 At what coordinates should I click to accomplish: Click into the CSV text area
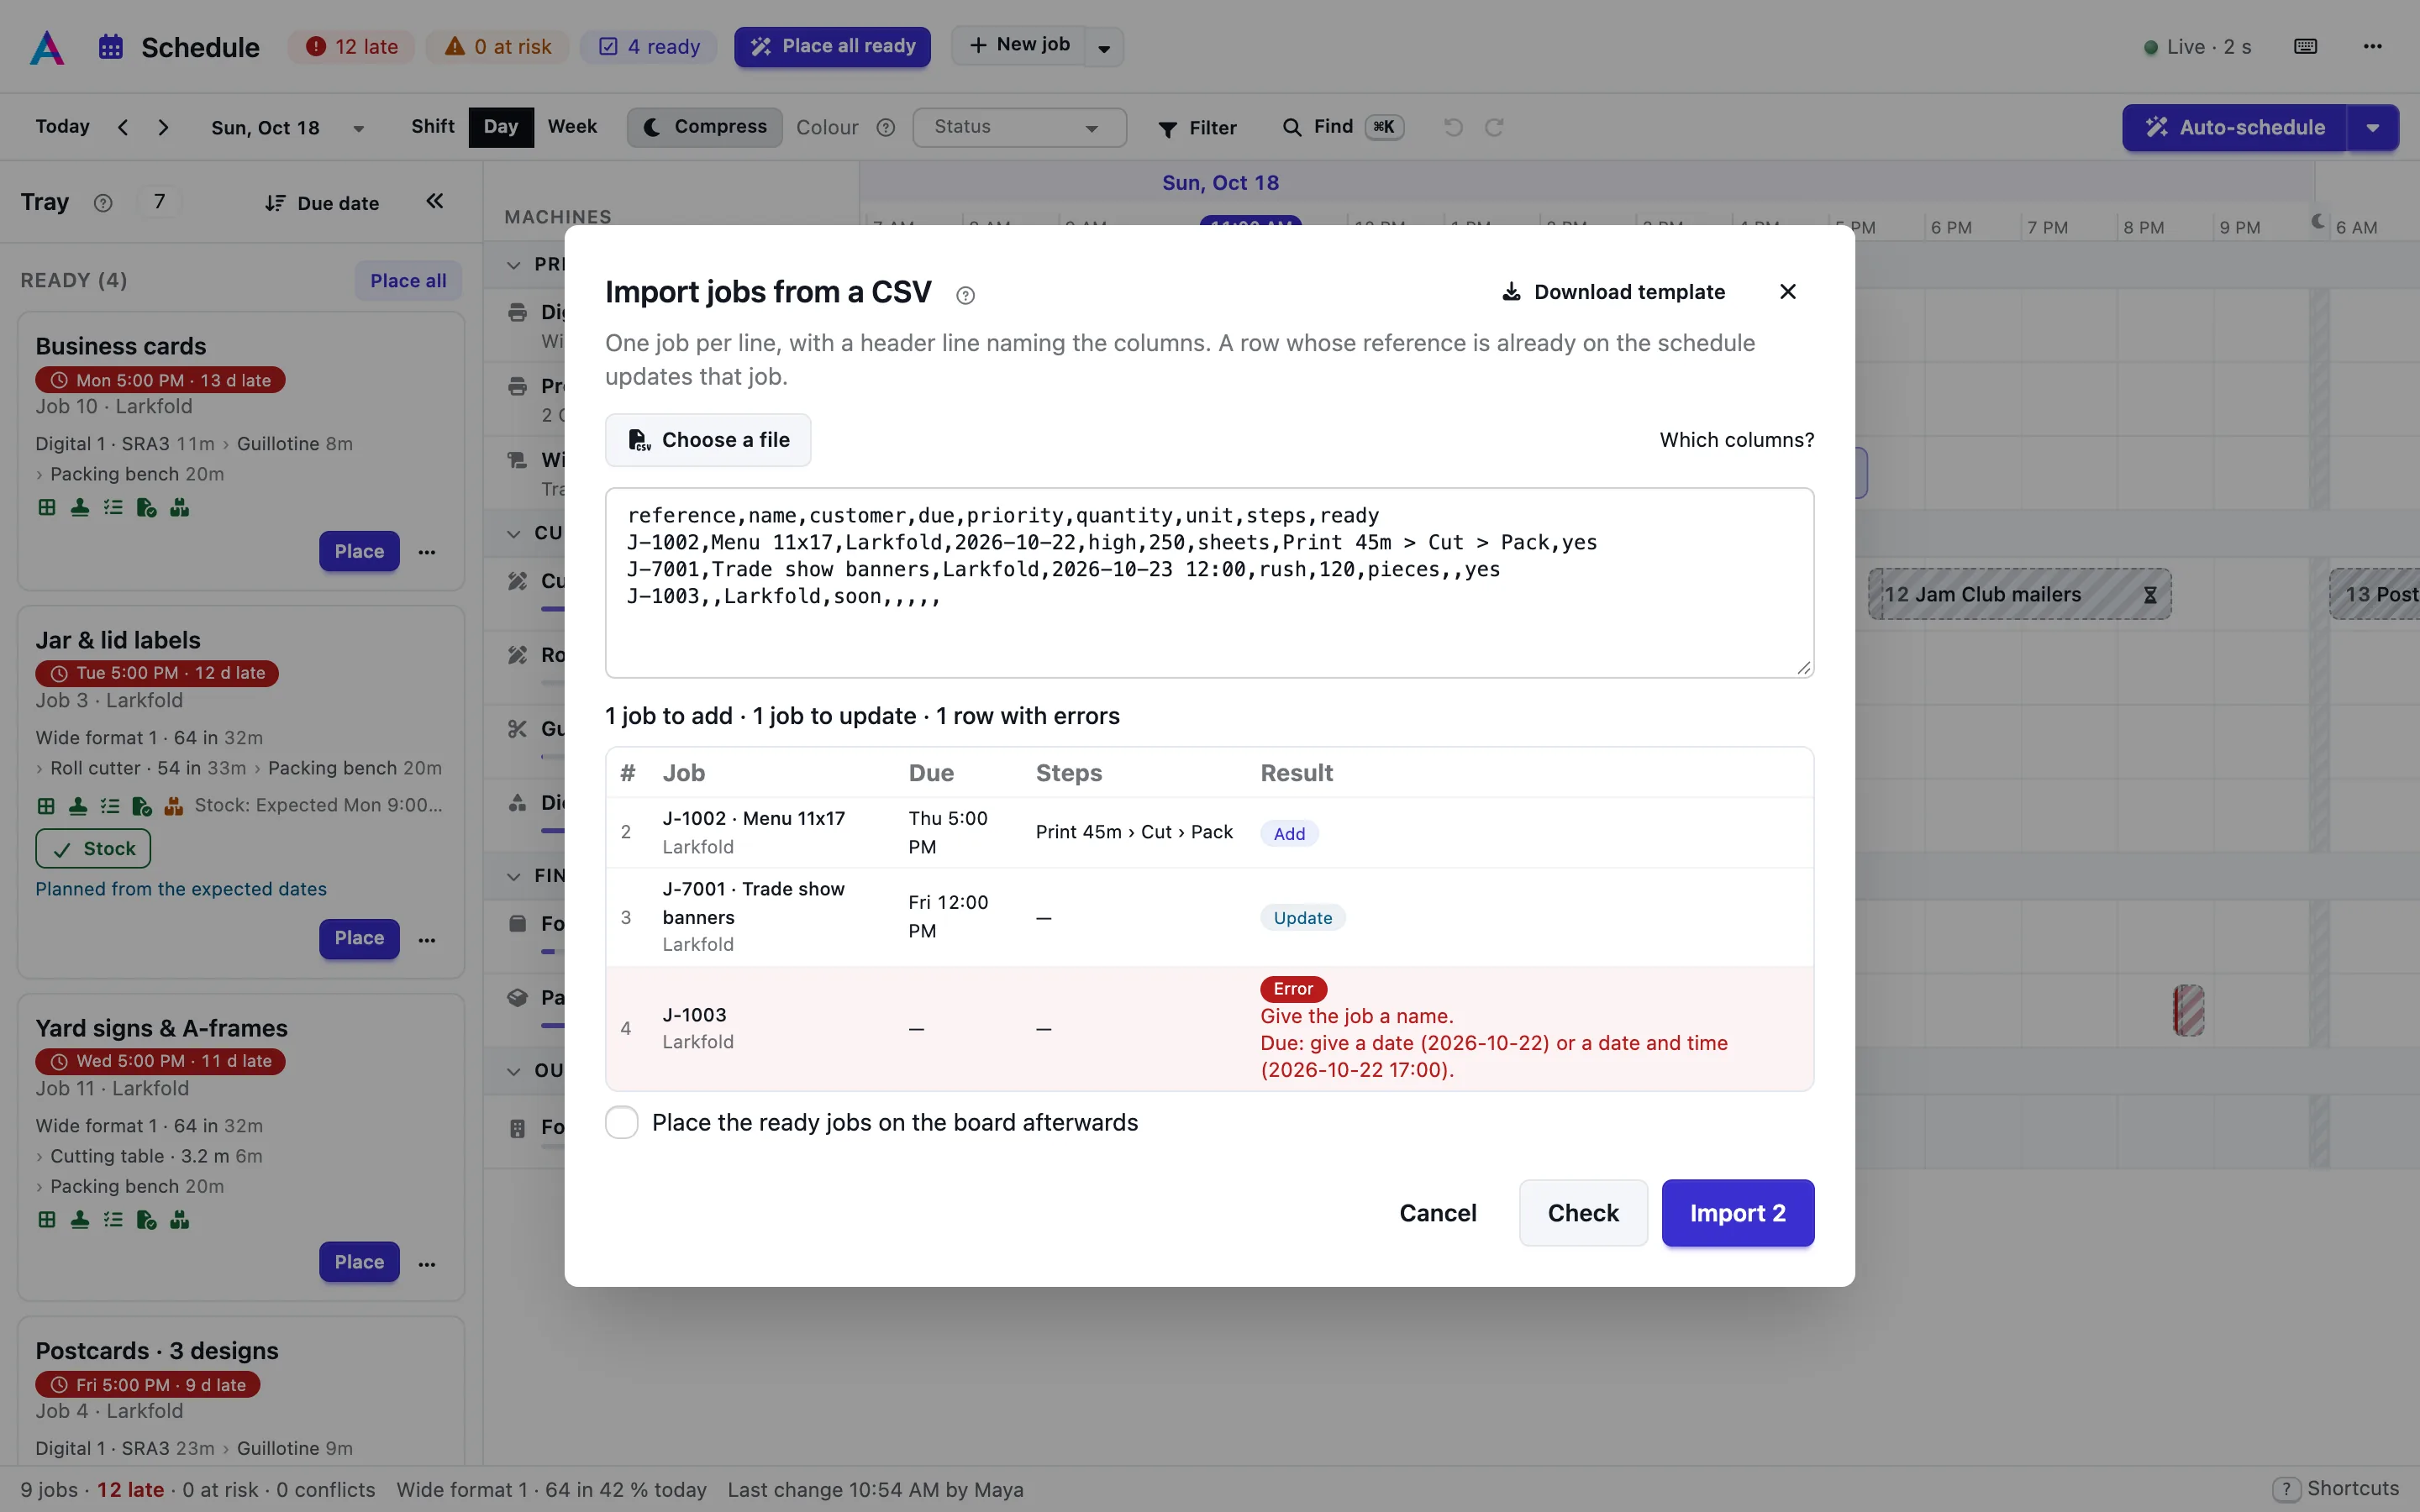1209,583
